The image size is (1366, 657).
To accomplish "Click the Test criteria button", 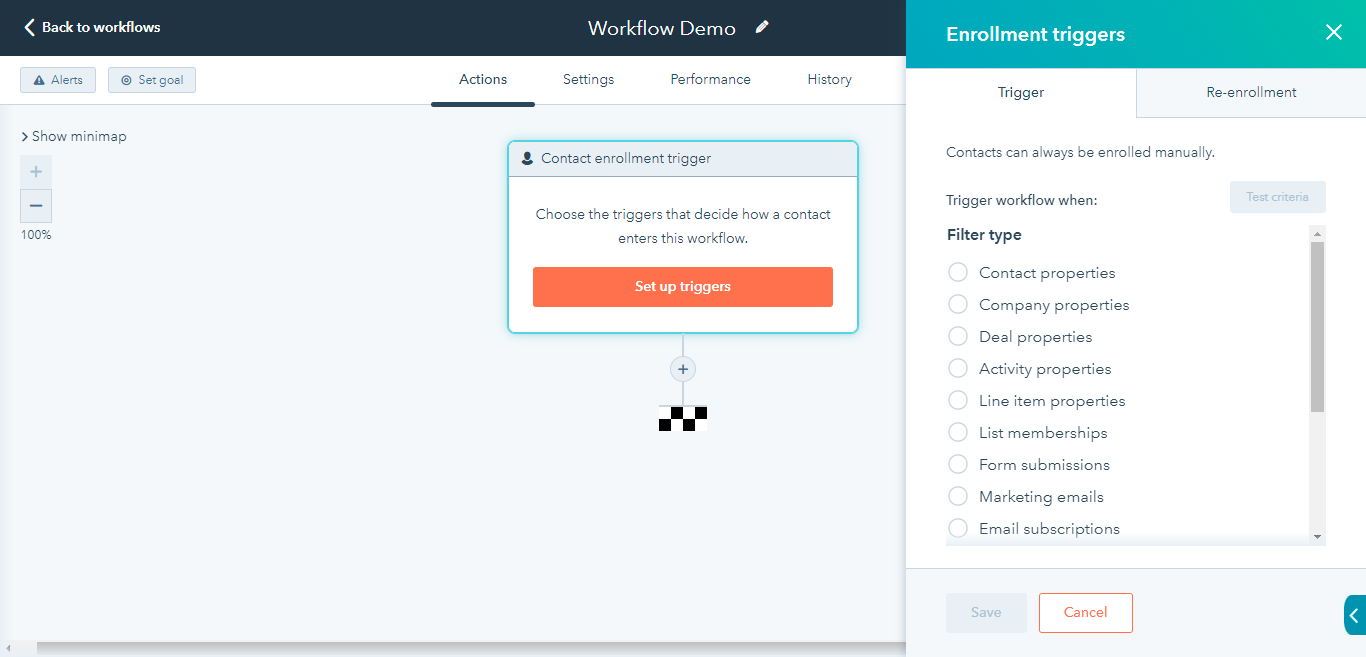I will pyautogui.click(x=1277, y=197).
